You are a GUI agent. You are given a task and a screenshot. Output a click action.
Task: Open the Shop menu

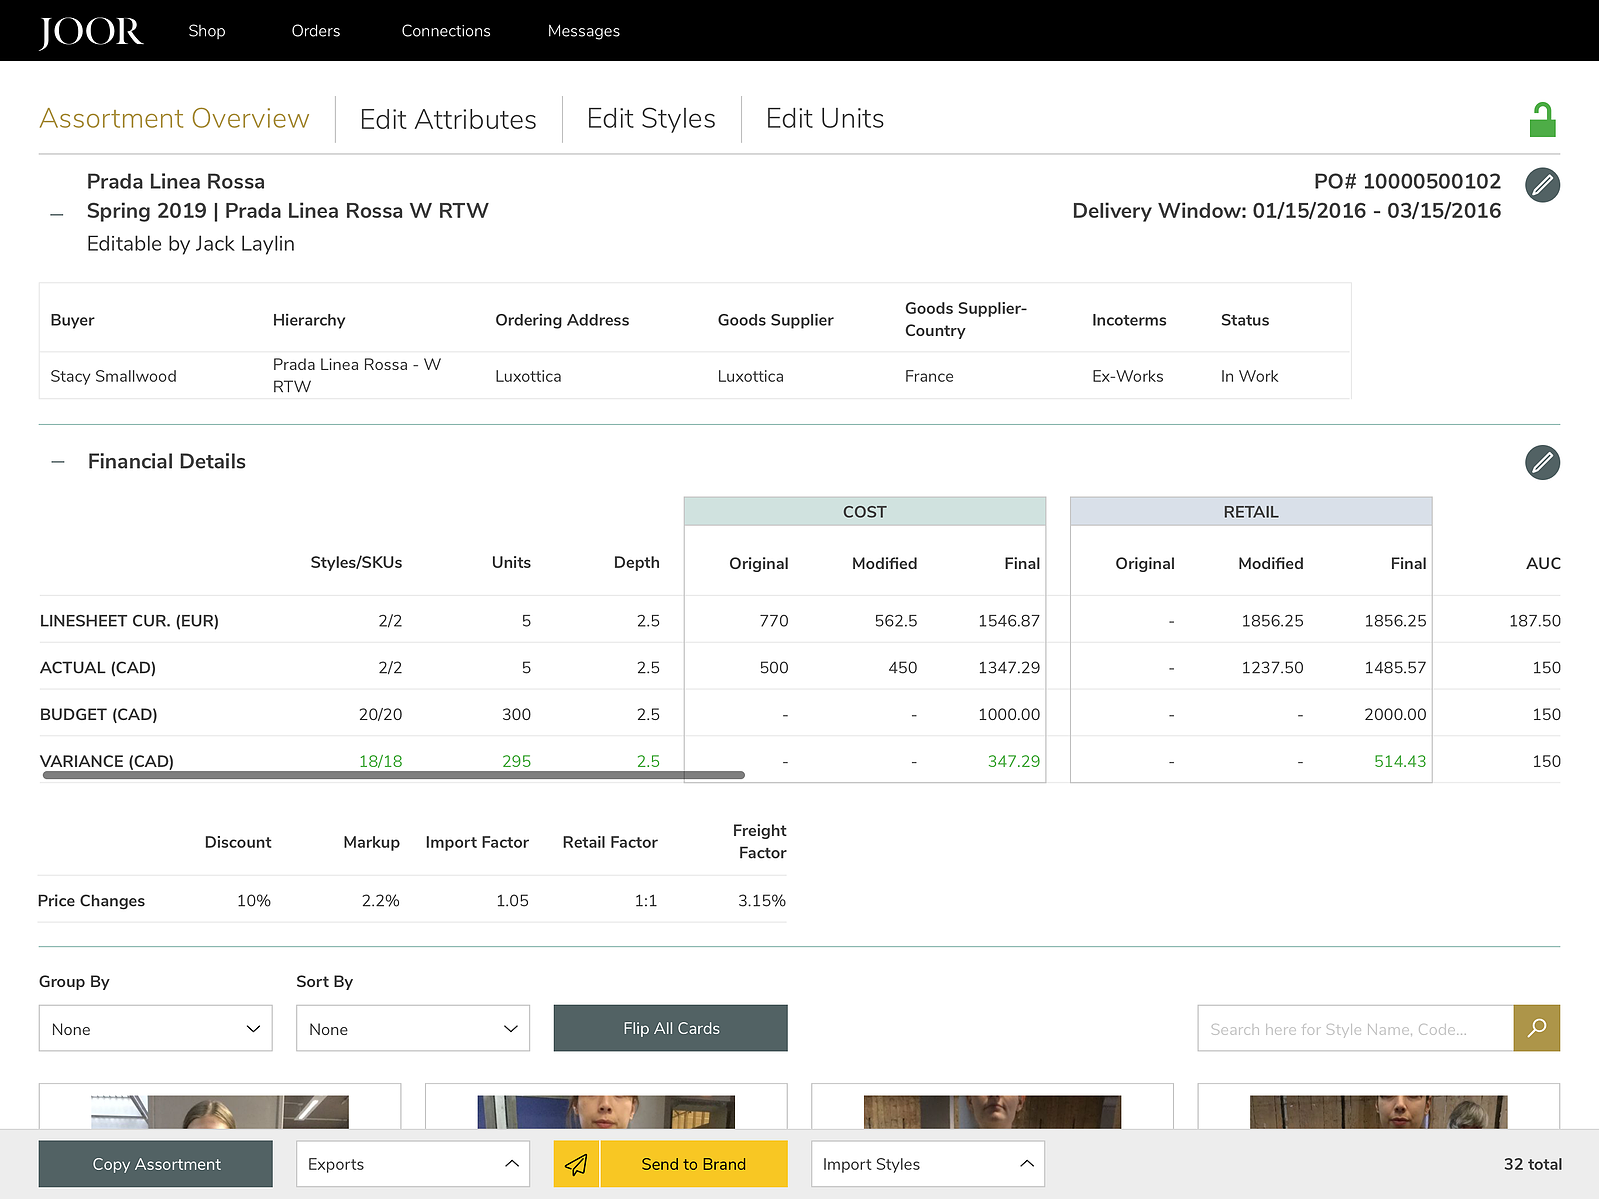point(207,31)
